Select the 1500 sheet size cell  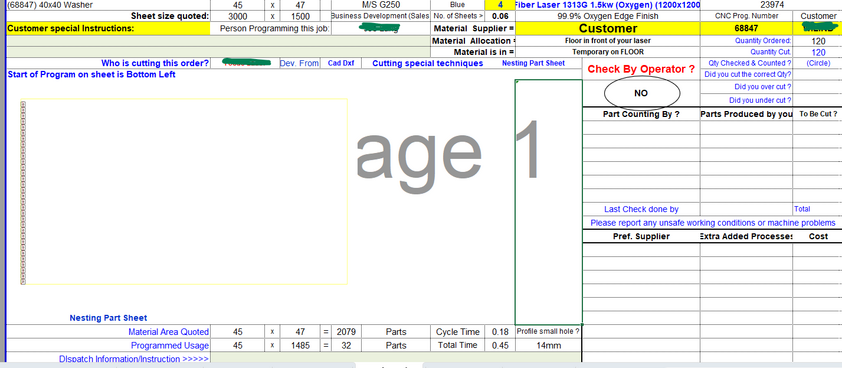click(x=301, y=16)
